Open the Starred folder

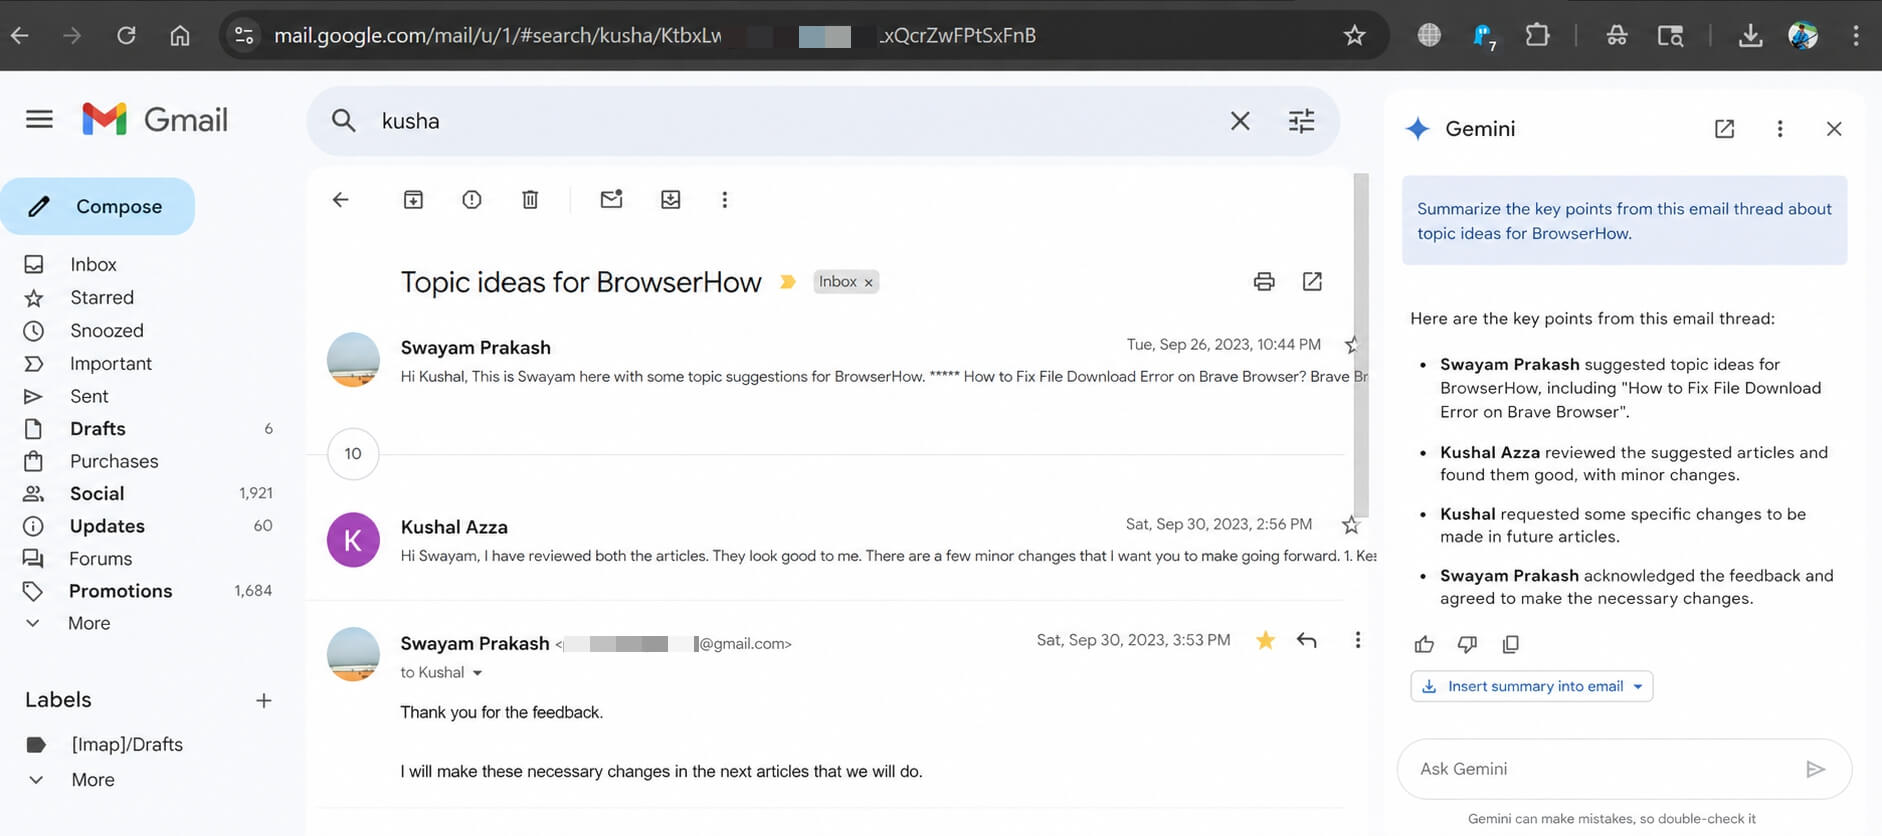pos(102,298)
